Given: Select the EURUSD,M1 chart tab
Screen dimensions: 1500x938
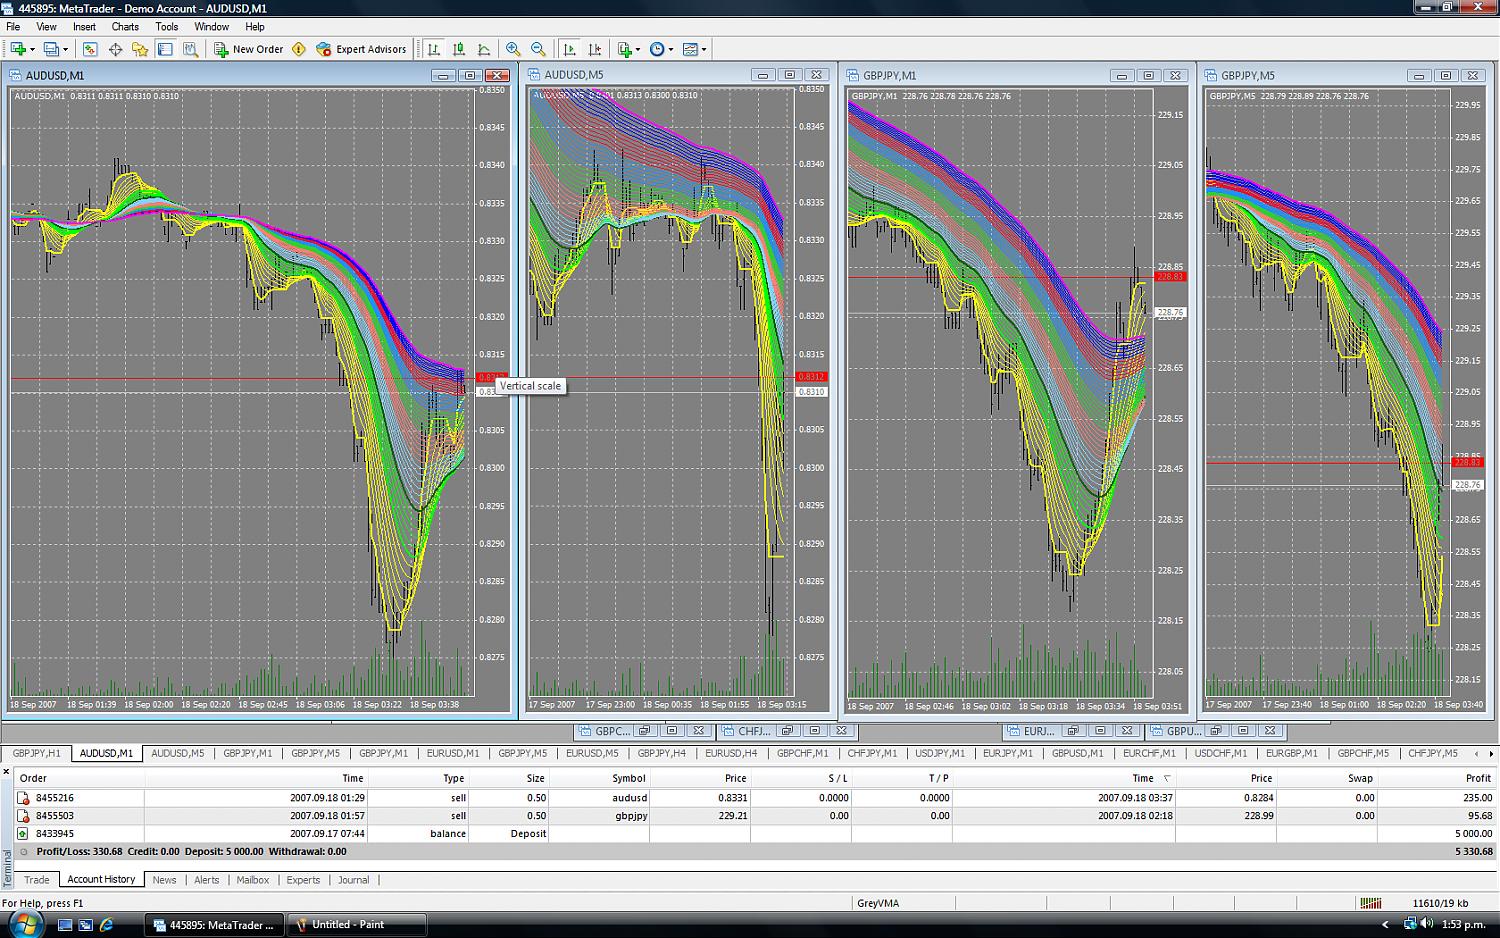Looking at the screenshot, I should pos(453,753).
